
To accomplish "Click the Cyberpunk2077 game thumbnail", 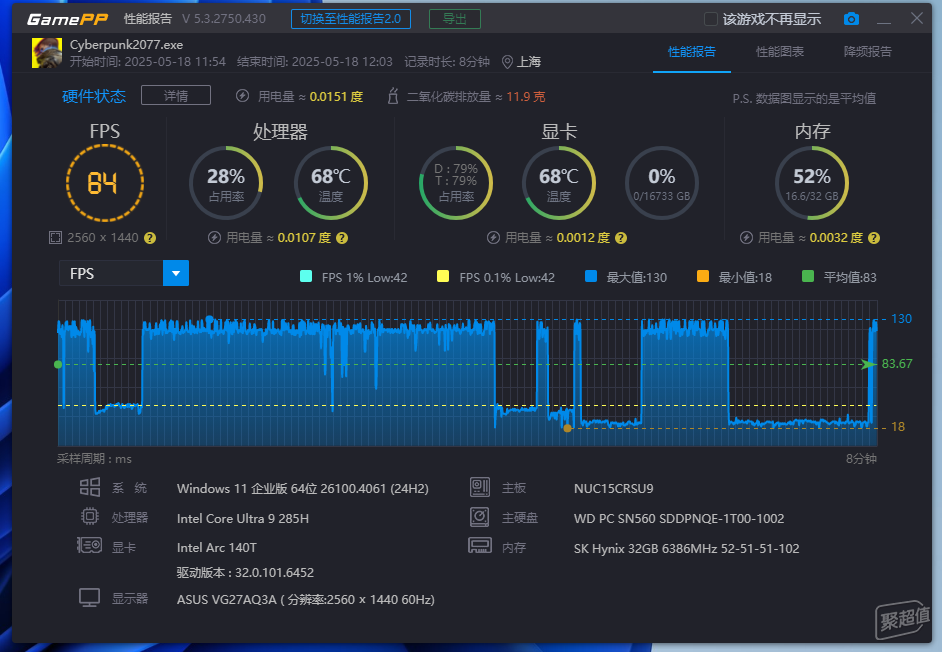I will (47, 53).
